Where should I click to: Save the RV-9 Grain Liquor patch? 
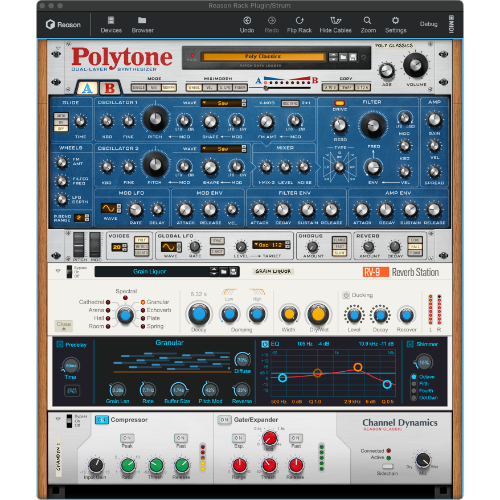pyautogui.click(x=234, y=272)
